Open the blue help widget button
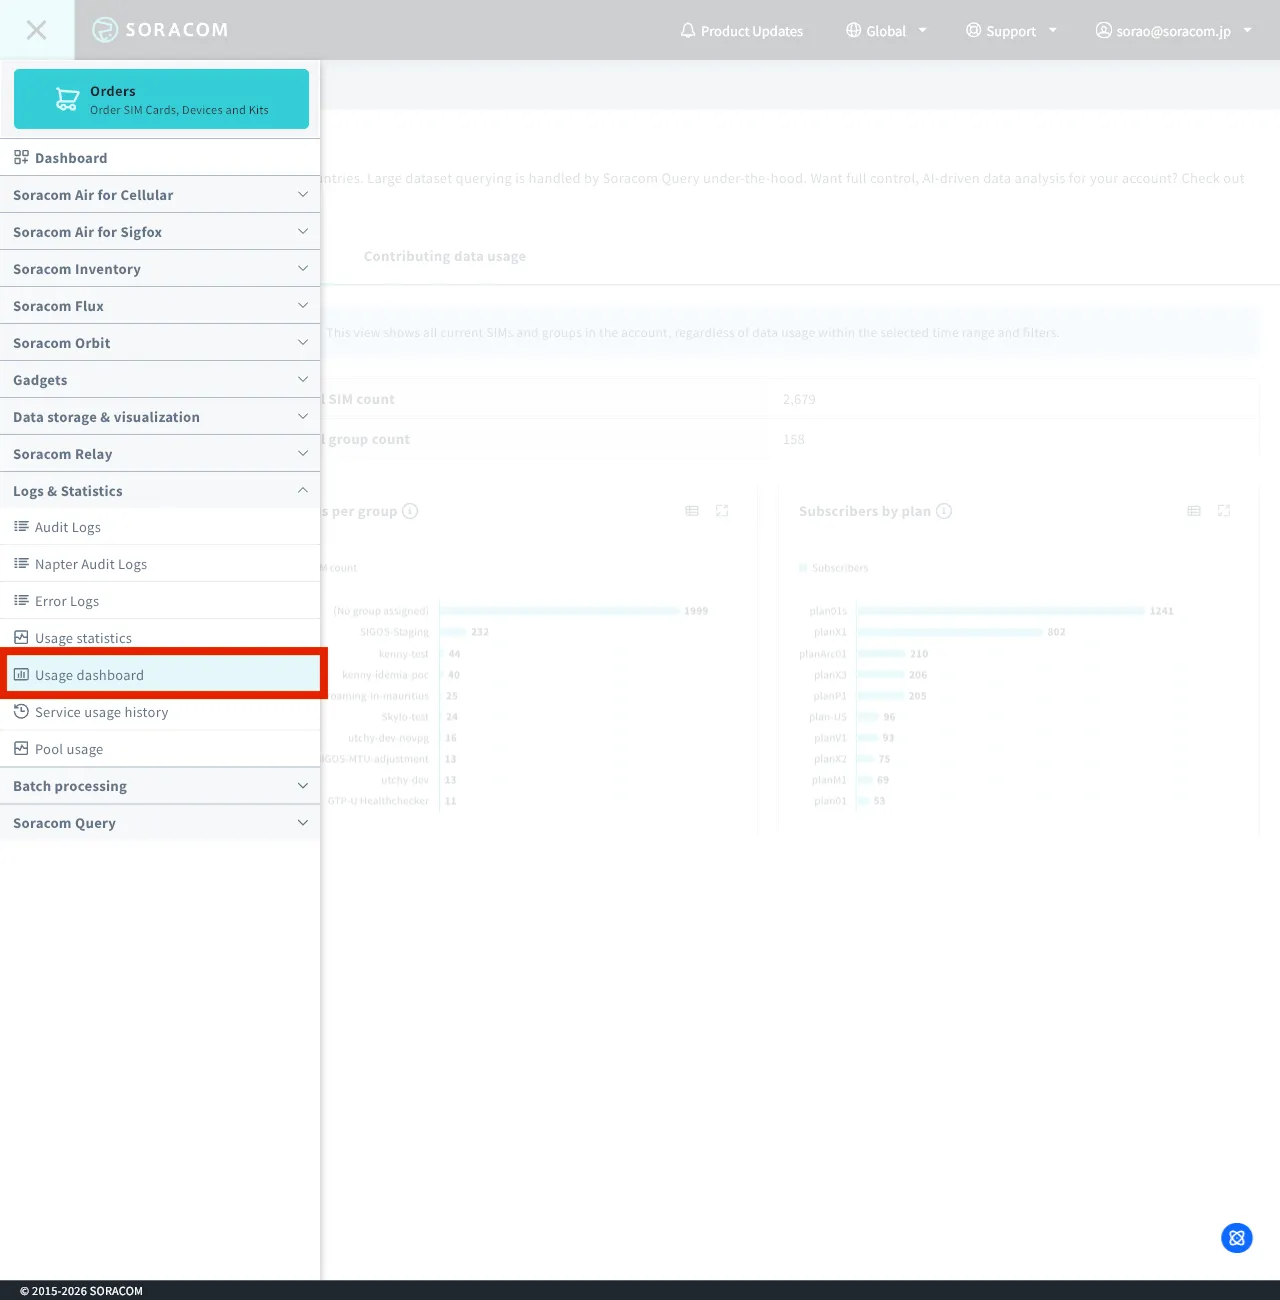Image resolution: width=1280 pixels, height=1300 pixels. (1237, 1238)
